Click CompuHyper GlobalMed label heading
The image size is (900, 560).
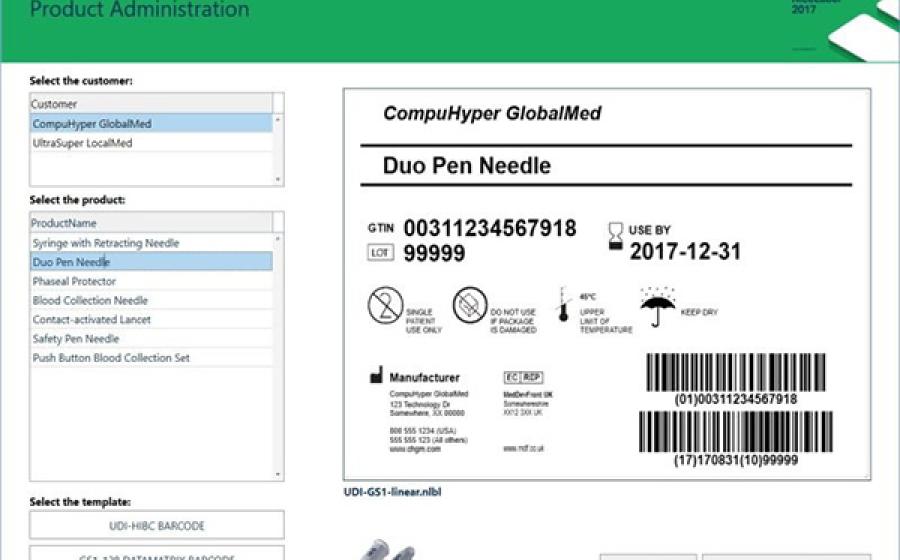tap(492, 113)
